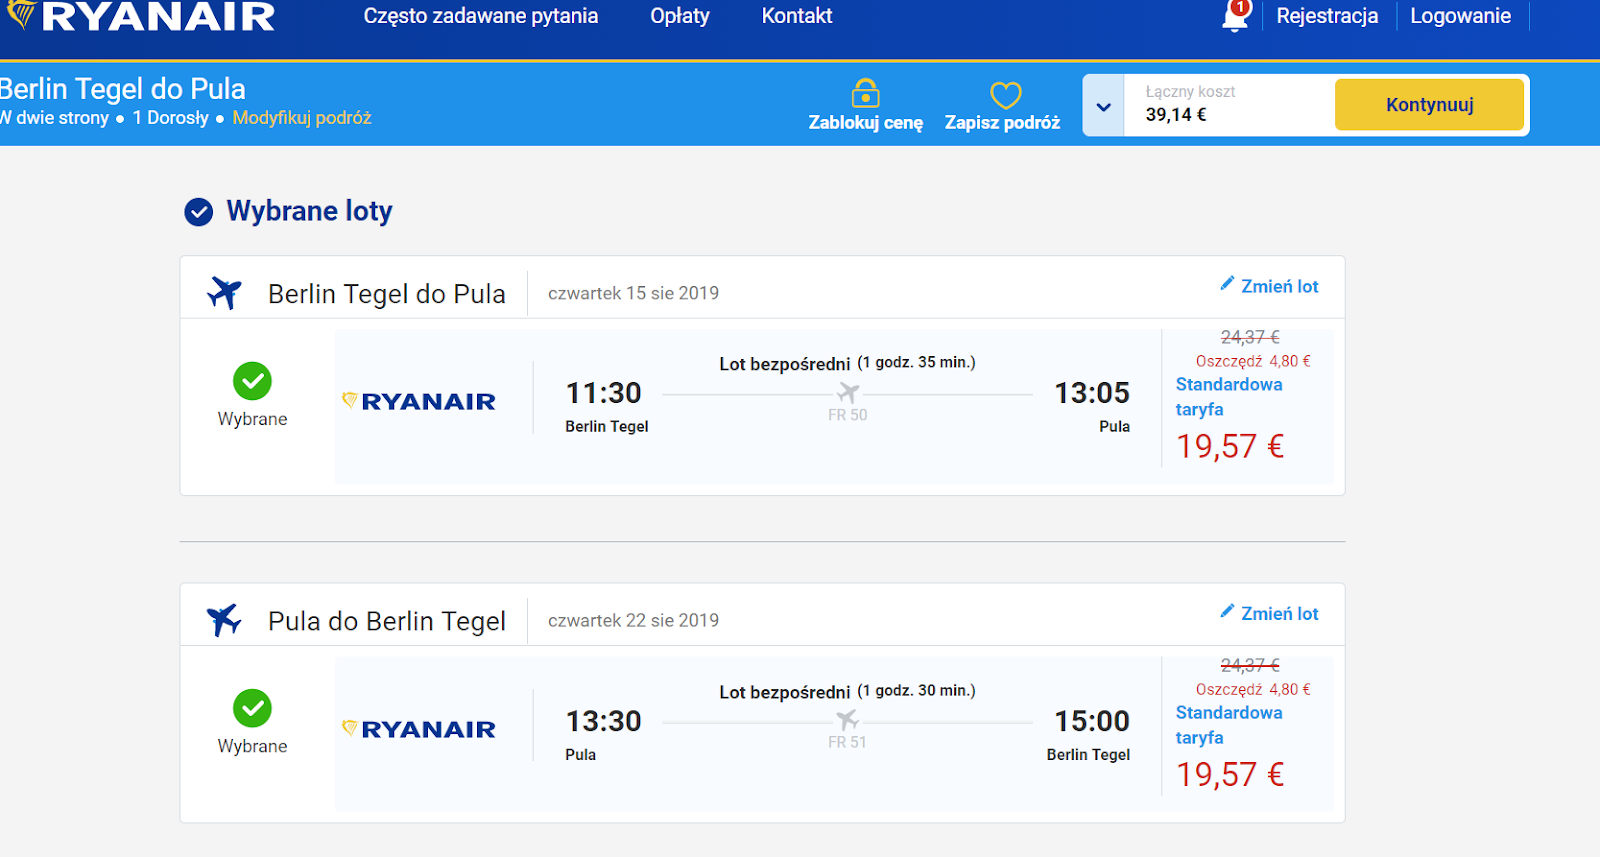Click 19,57 € price of return flight
The image size is (1600, 857).
pyautogui.click(x=1230, y=774)
